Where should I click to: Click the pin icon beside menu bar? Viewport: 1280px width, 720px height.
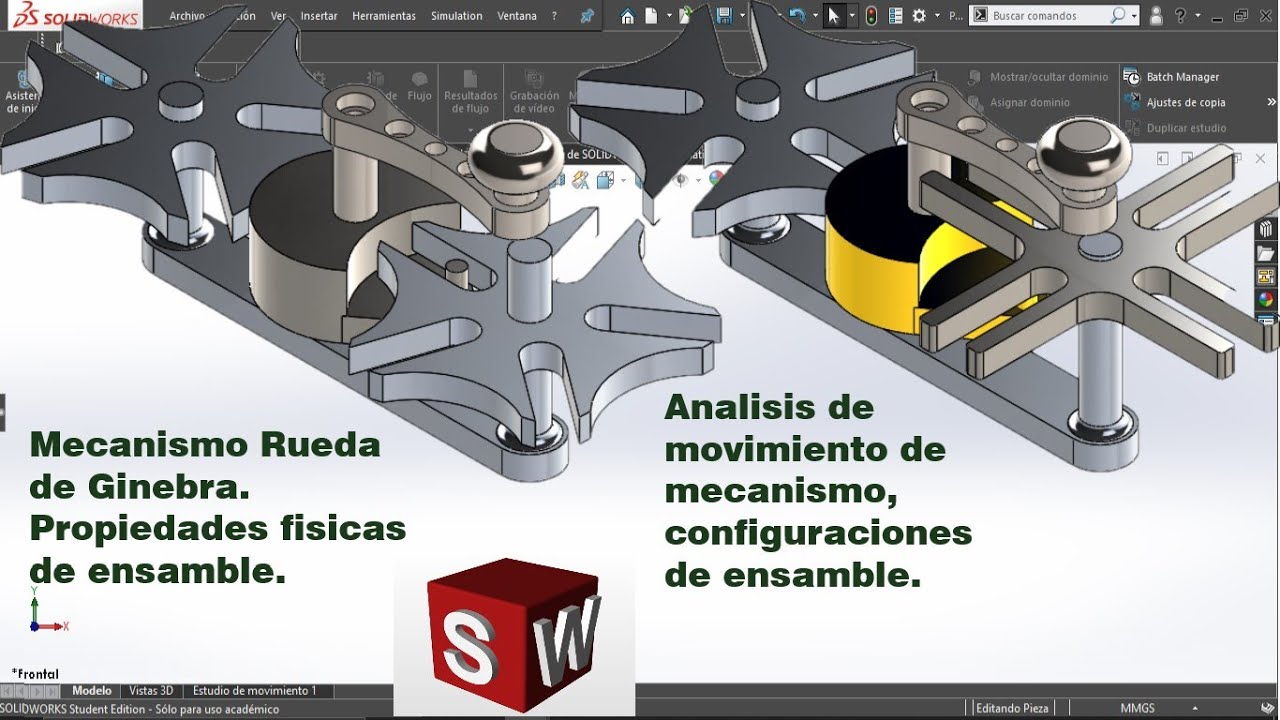(587, 16)
